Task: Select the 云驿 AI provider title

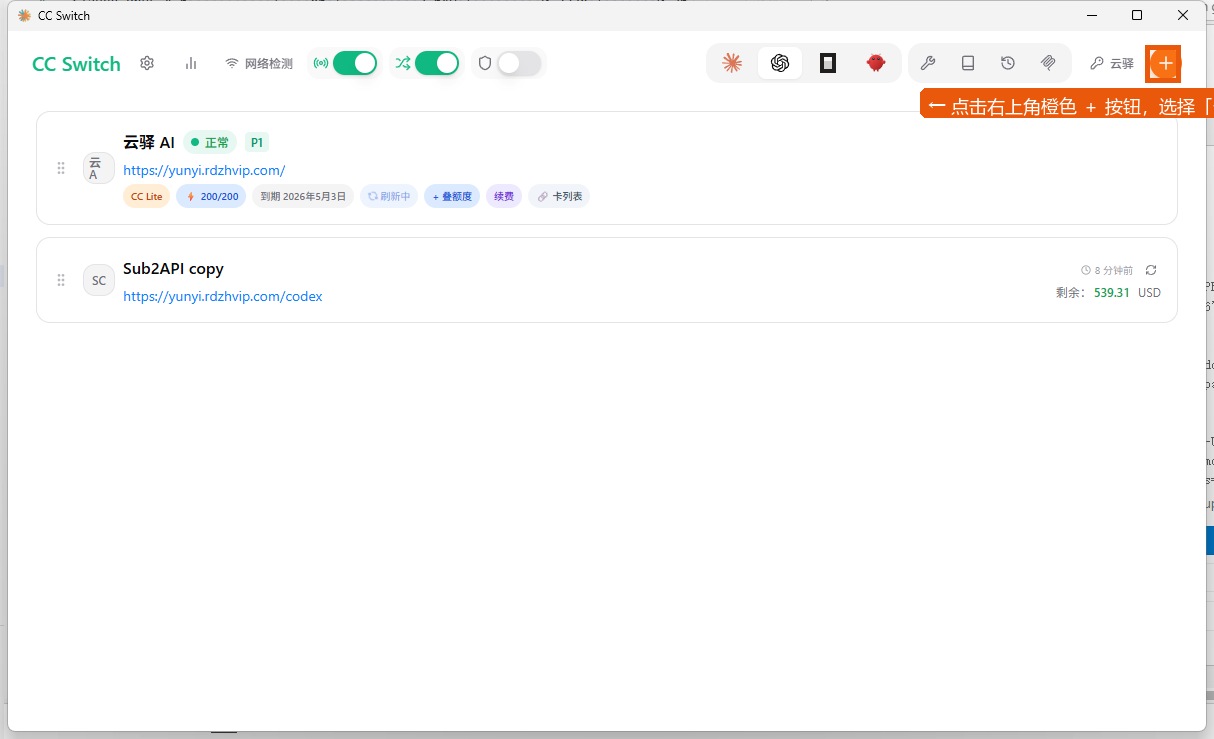Action: (x=149, y=143)
